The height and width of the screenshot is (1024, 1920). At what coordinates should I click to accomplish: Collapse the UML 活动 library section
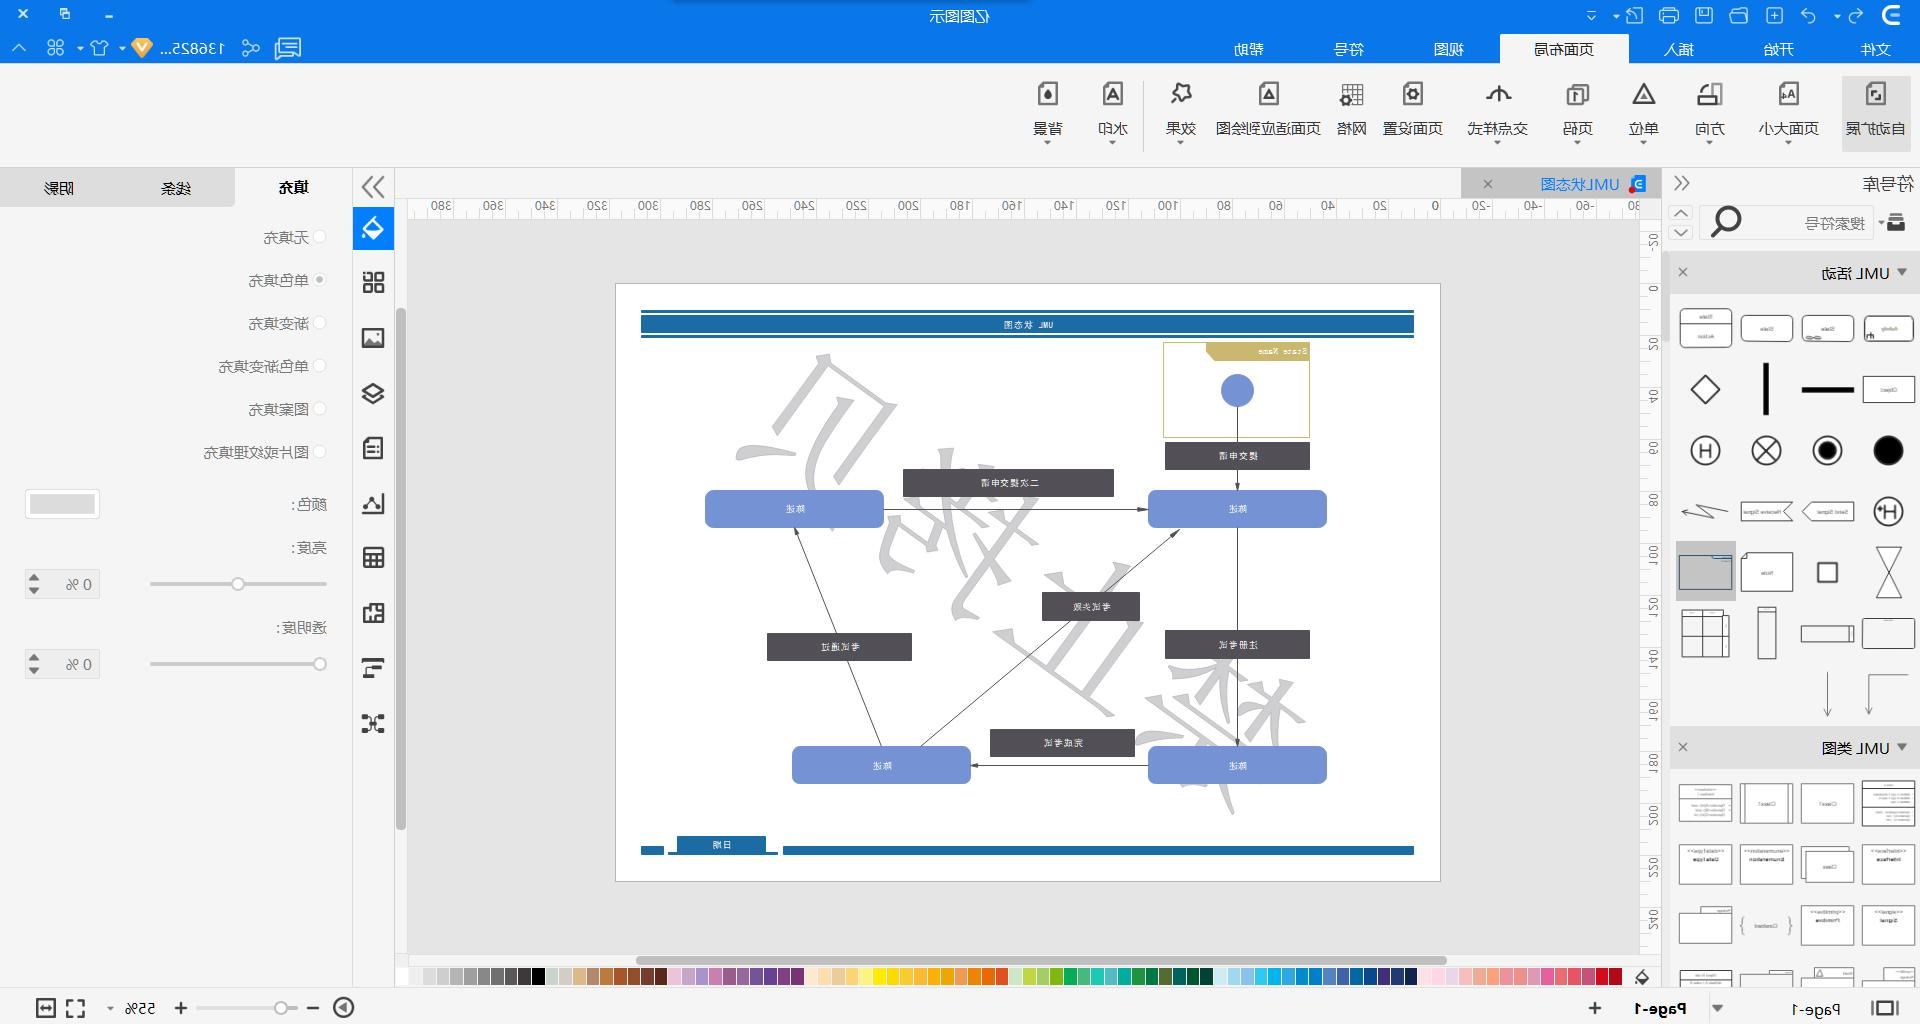coord(1902,272)
